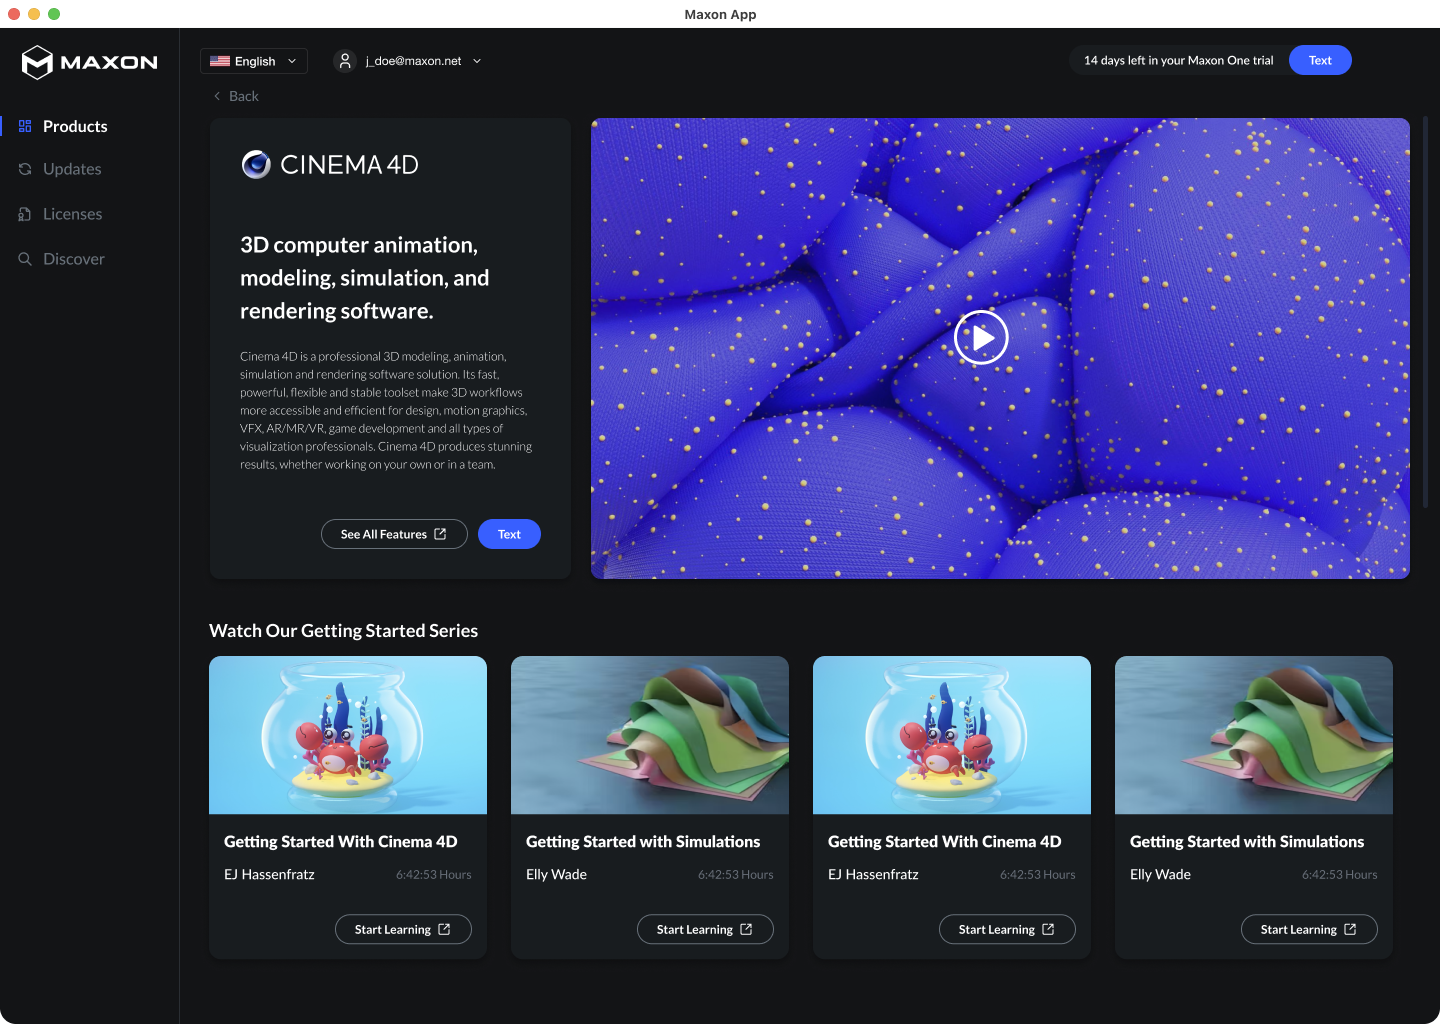Click the external link icon on second Start Learning button

tap(746, 929)
